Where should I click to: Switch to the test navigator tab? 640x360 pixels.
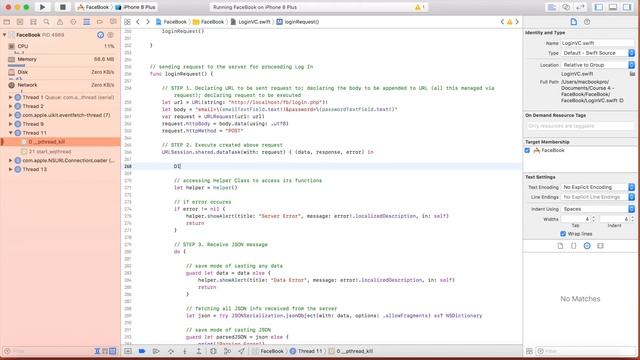73,22
